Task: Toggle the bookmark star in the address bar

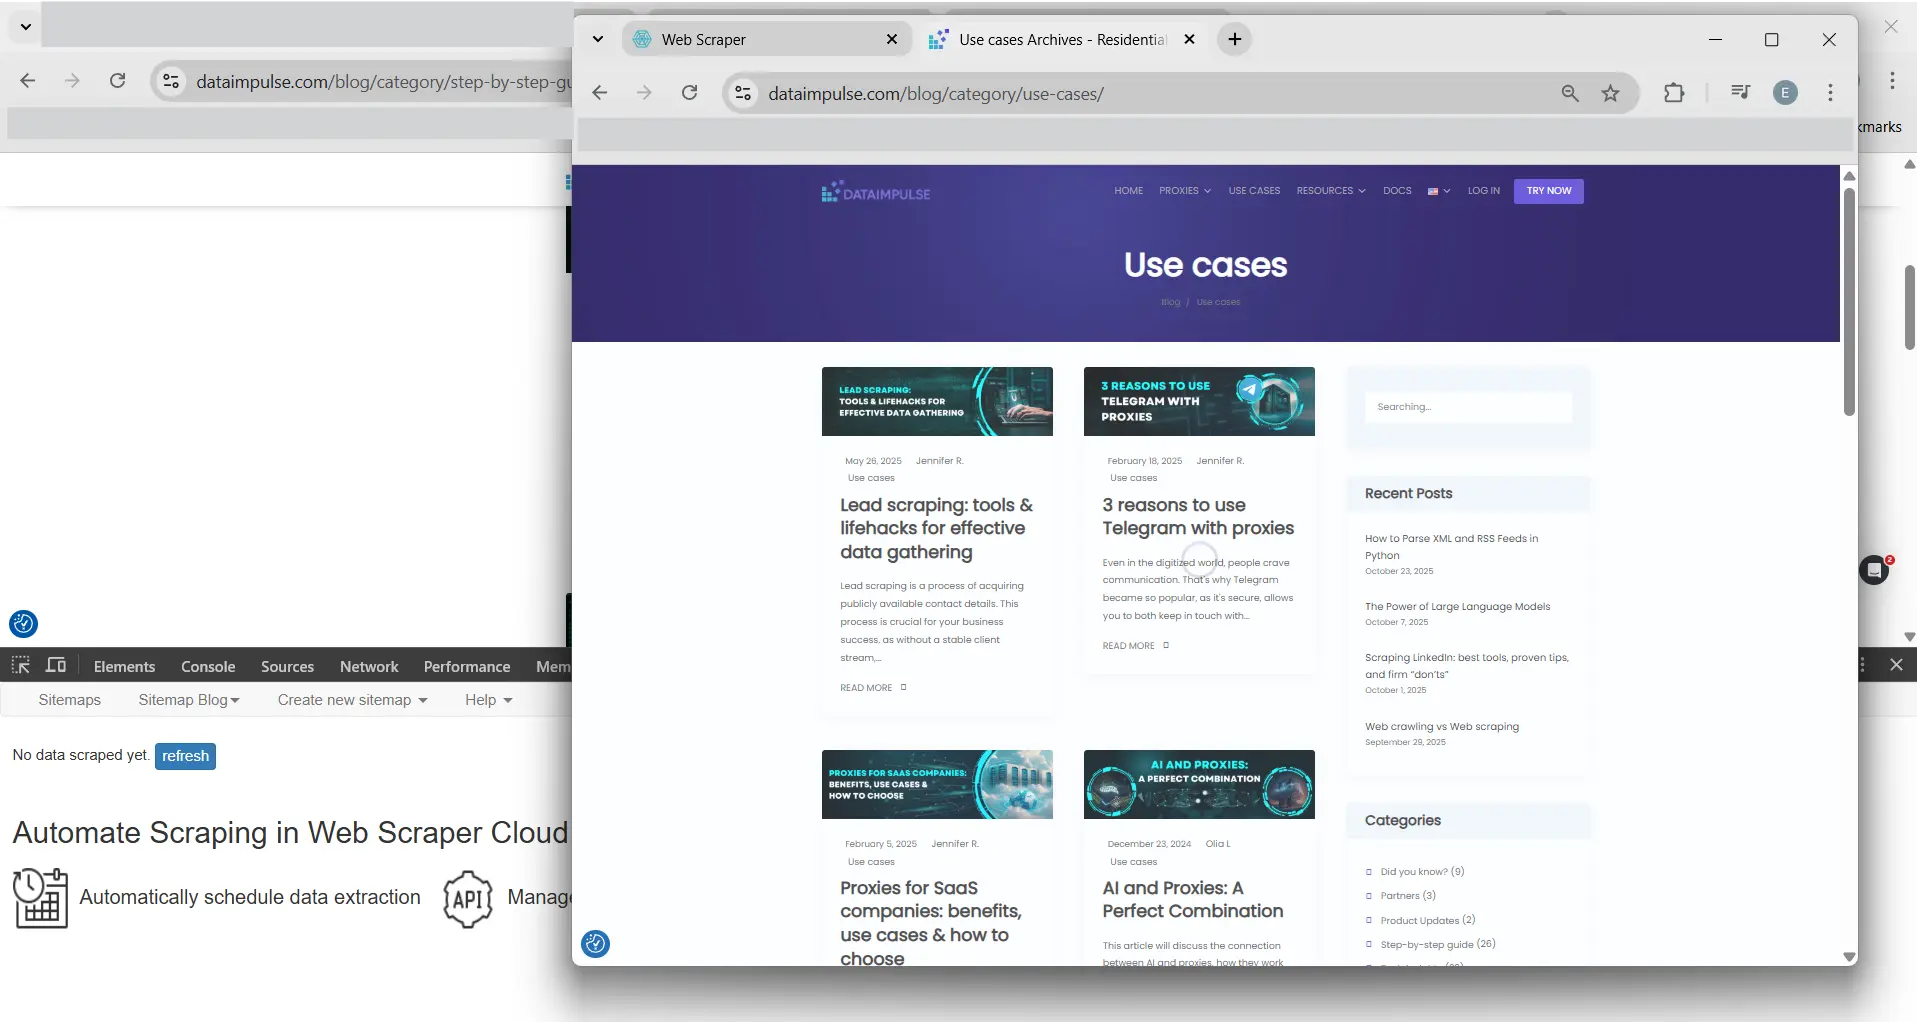Action: coord(1610,93)
